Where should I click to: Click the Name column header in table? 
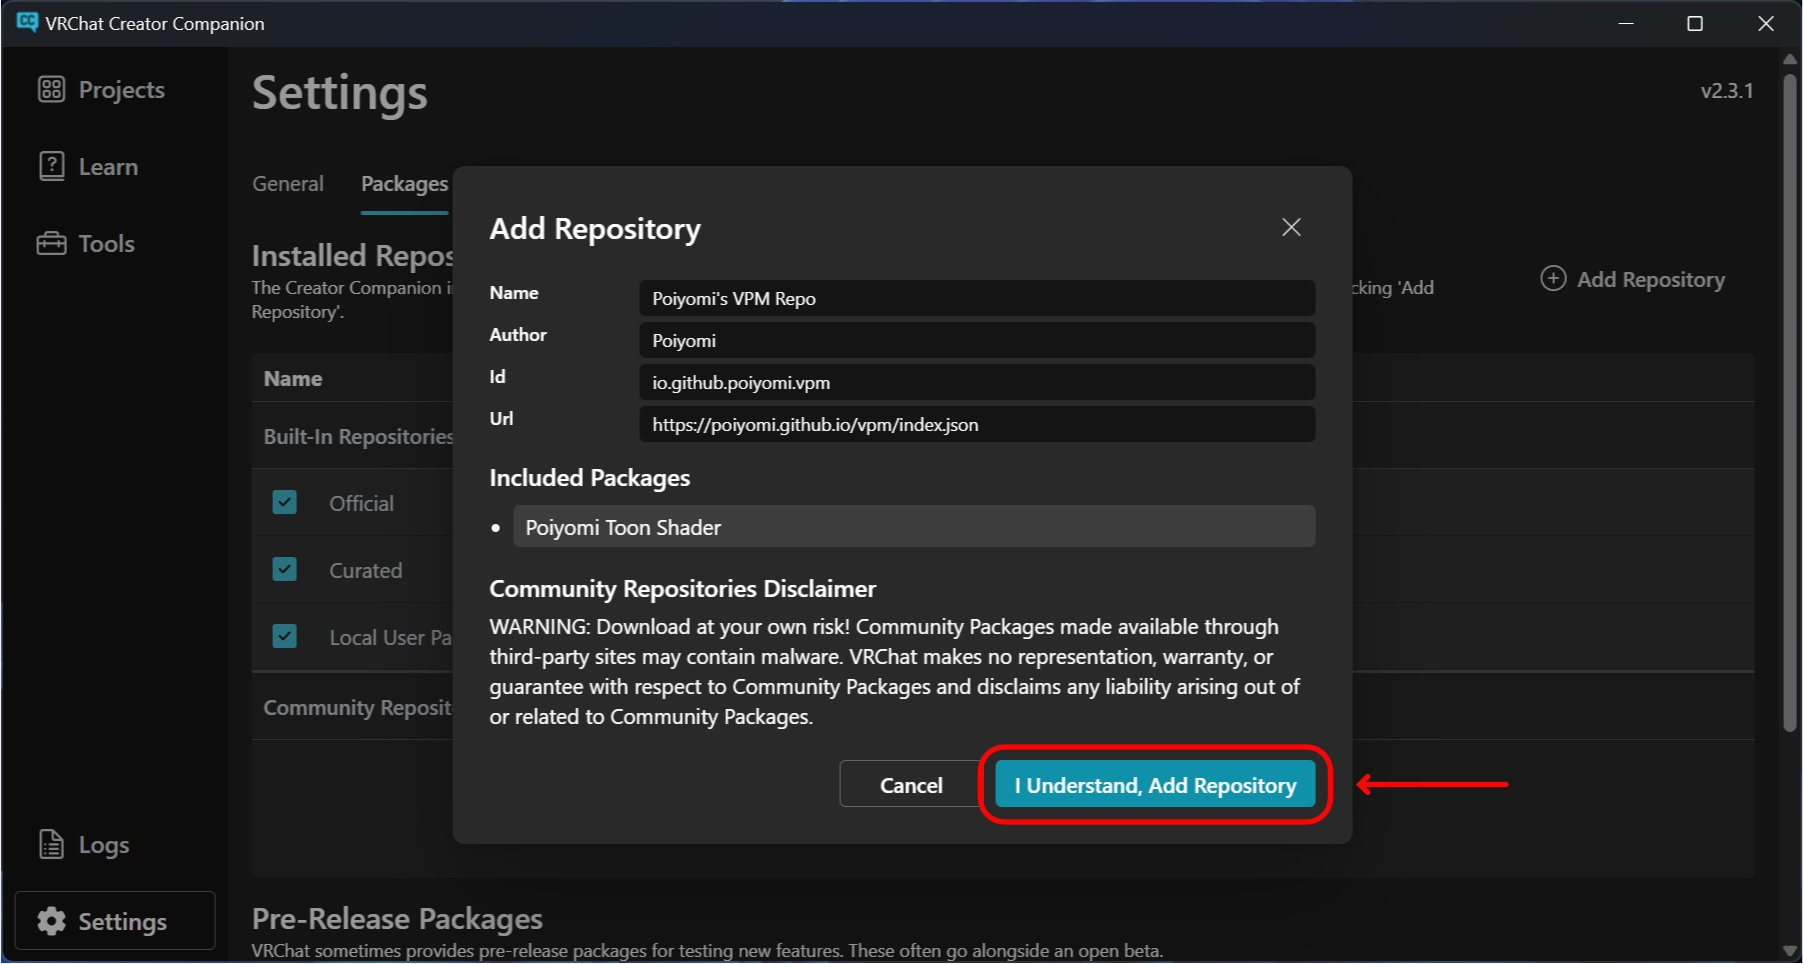293,379
